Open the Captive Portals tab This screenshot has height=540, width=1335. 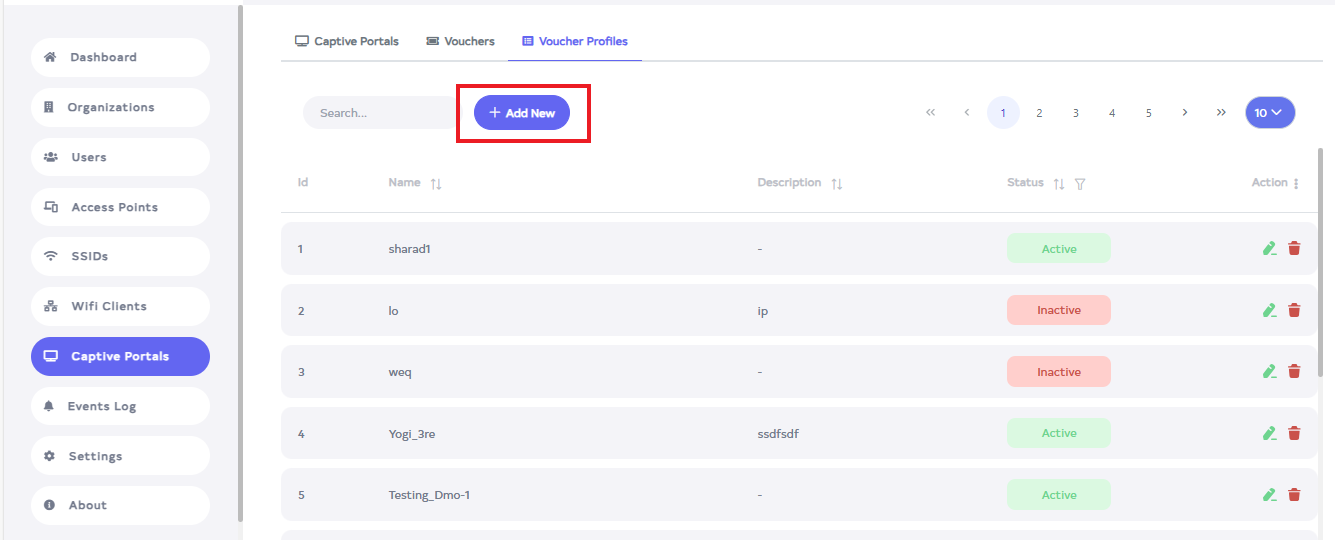tap(346, 41)
